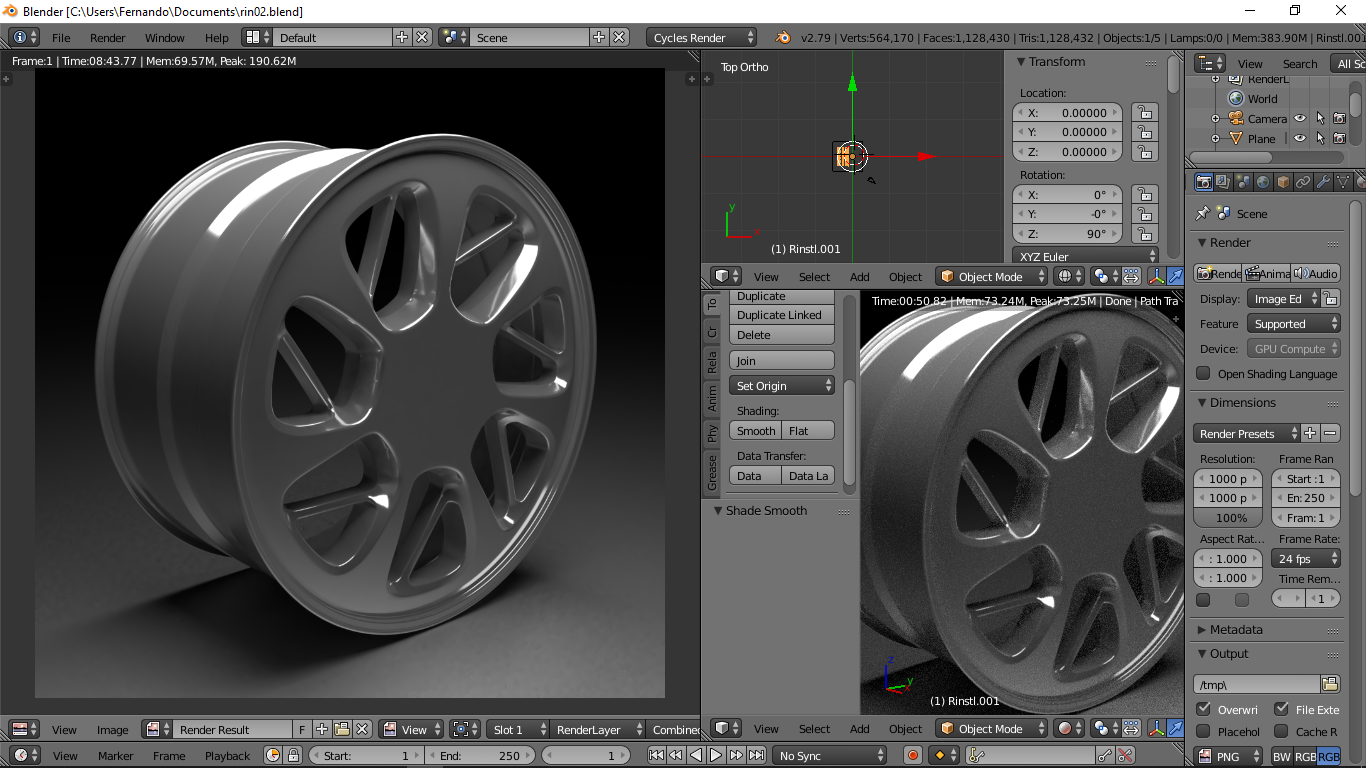Enable Open Shading Language checkbox
This screenshot has width=1366, height=768.
tap(1204, 373)
